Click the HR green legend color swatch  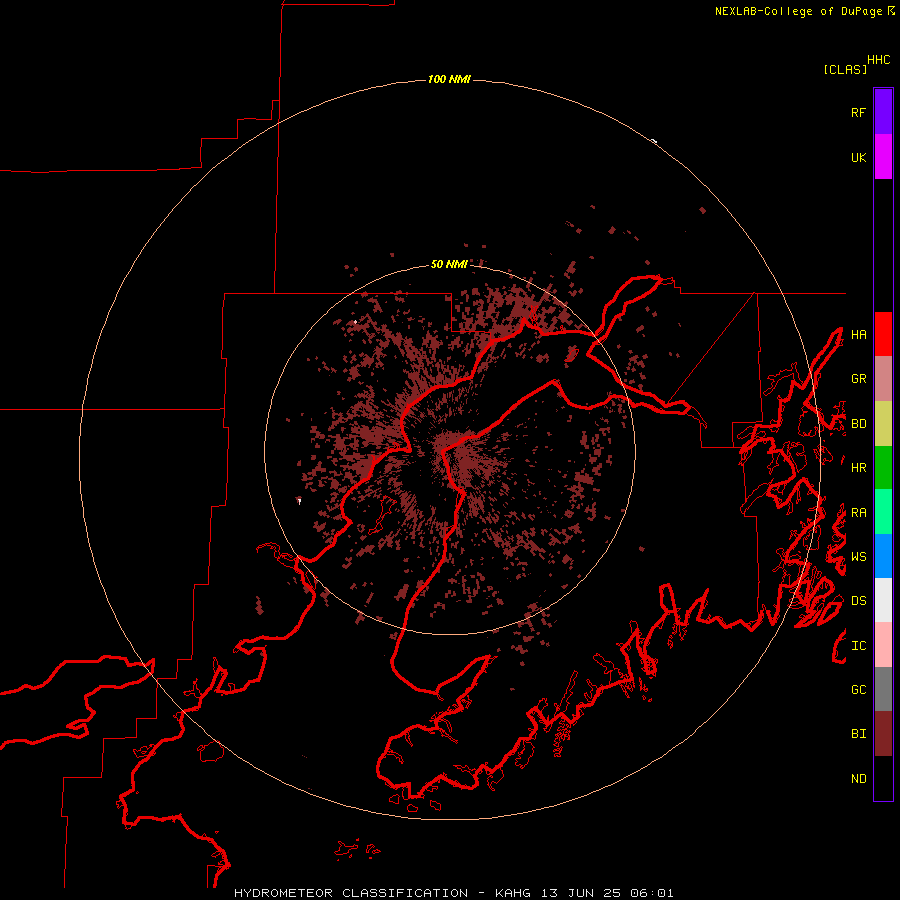click(883, 468)
